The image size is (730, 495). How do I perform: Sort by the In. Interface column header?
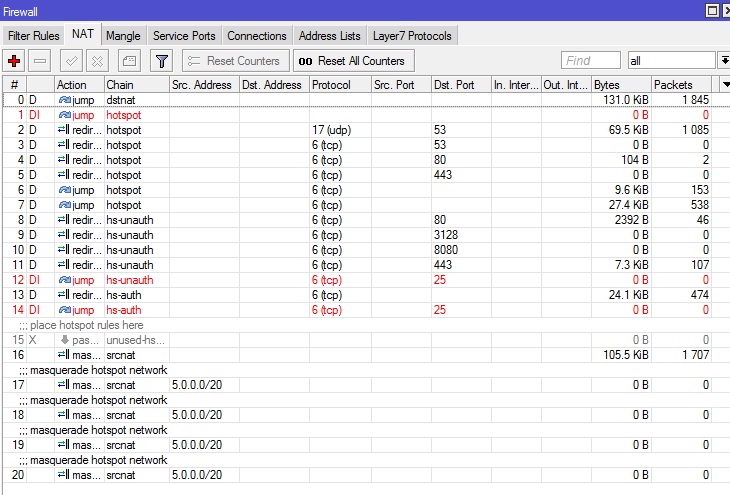coord(516,85)
